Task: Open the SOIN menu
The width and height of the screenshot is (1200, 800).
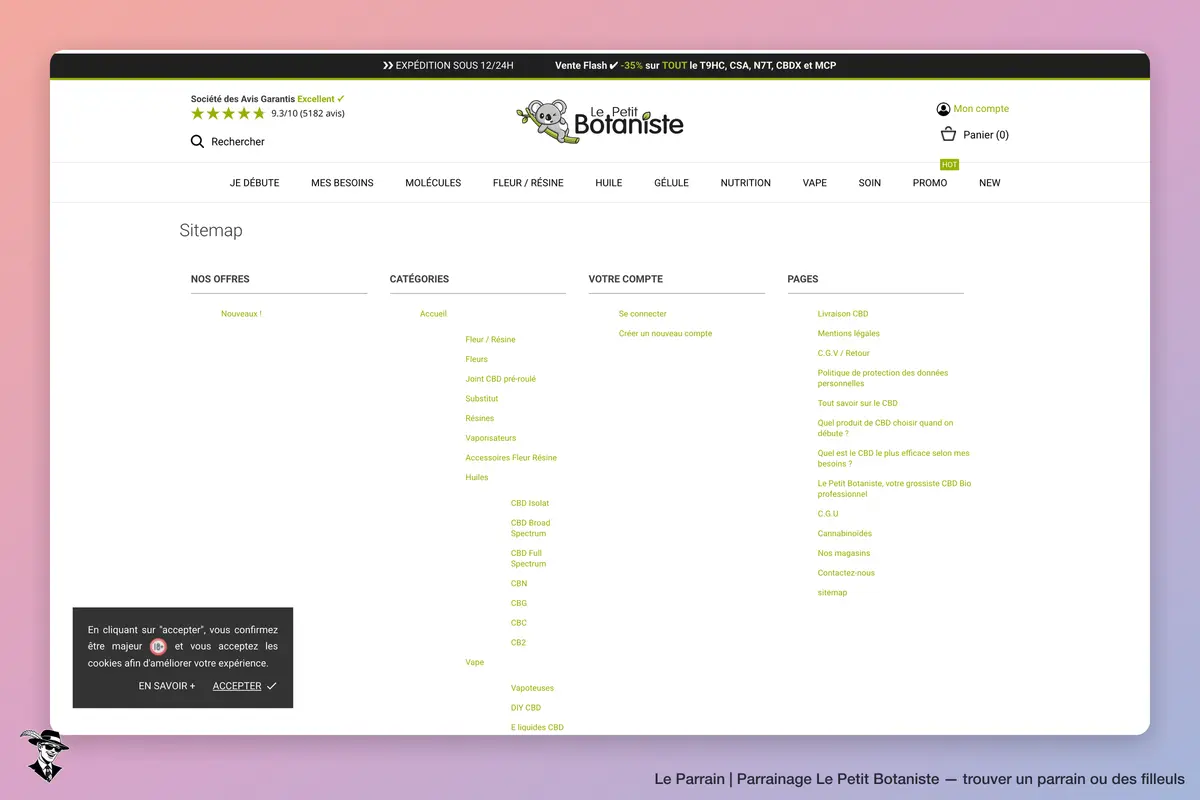Action: coord(870,183)
